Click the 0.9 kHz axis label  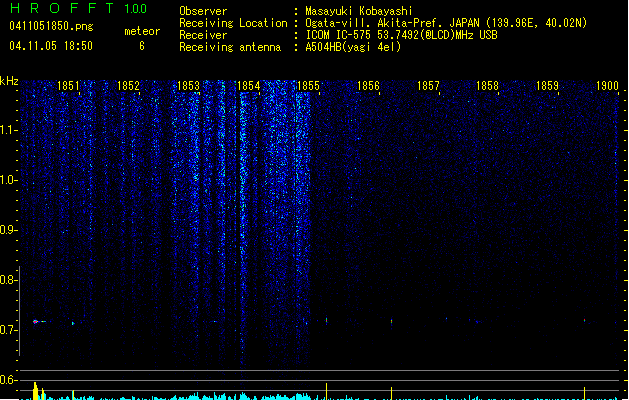pyautogui.click(x=8, y=230)
